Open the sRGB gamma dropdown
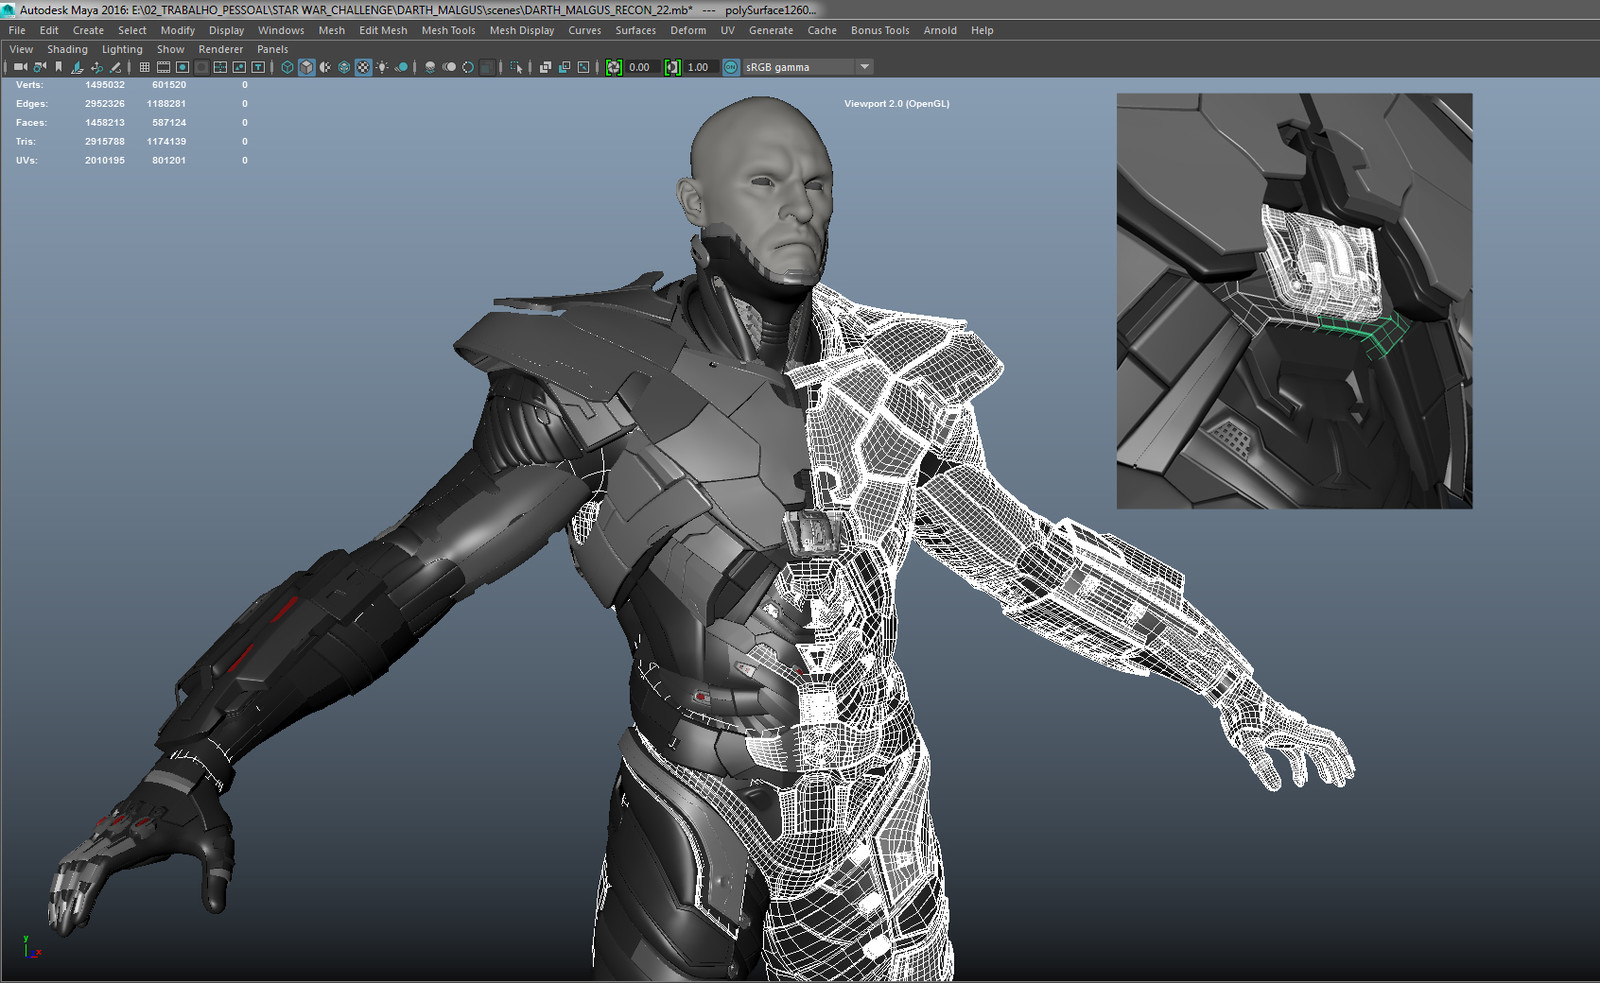The height and width of the screenshot is (983, 1600). [808, 67]
